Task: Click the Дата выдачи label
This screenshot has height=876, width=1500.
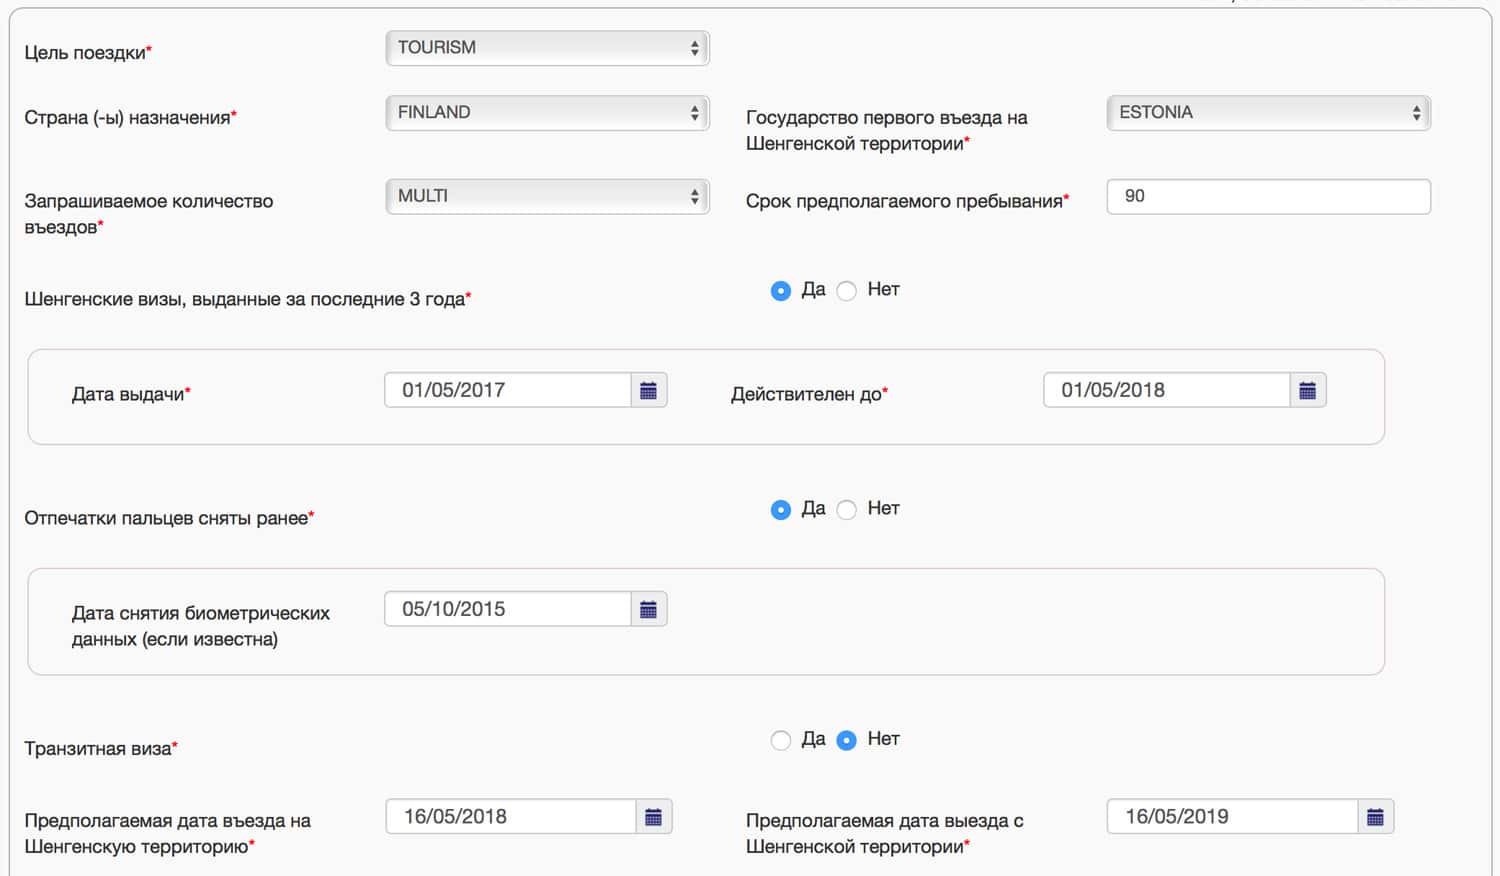Action: tap(131, 394)
